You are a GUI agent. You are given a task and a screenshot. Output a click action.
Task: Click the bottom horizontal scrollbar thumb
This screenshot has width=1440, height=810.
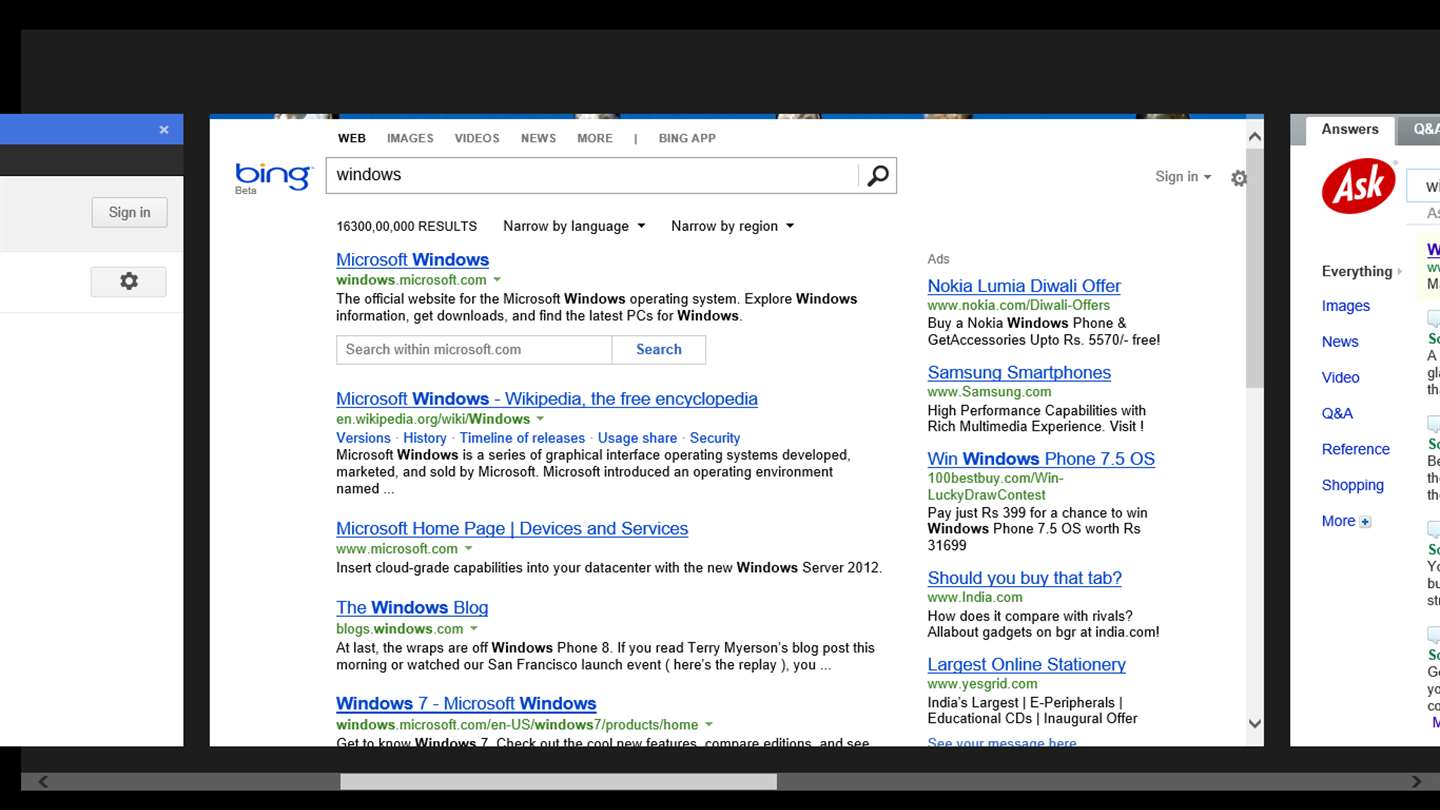pos(558,782)
